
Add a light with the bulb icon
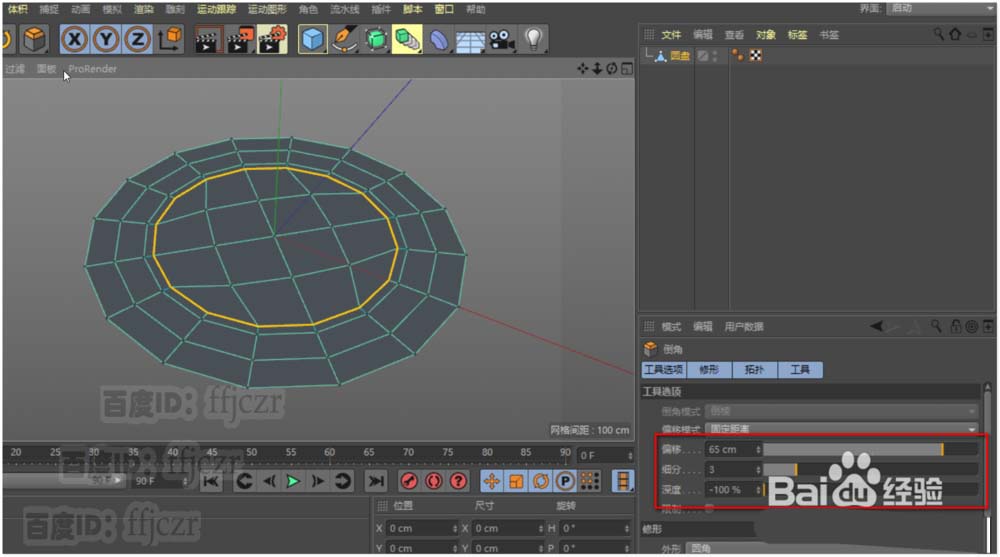coord(534,39)
